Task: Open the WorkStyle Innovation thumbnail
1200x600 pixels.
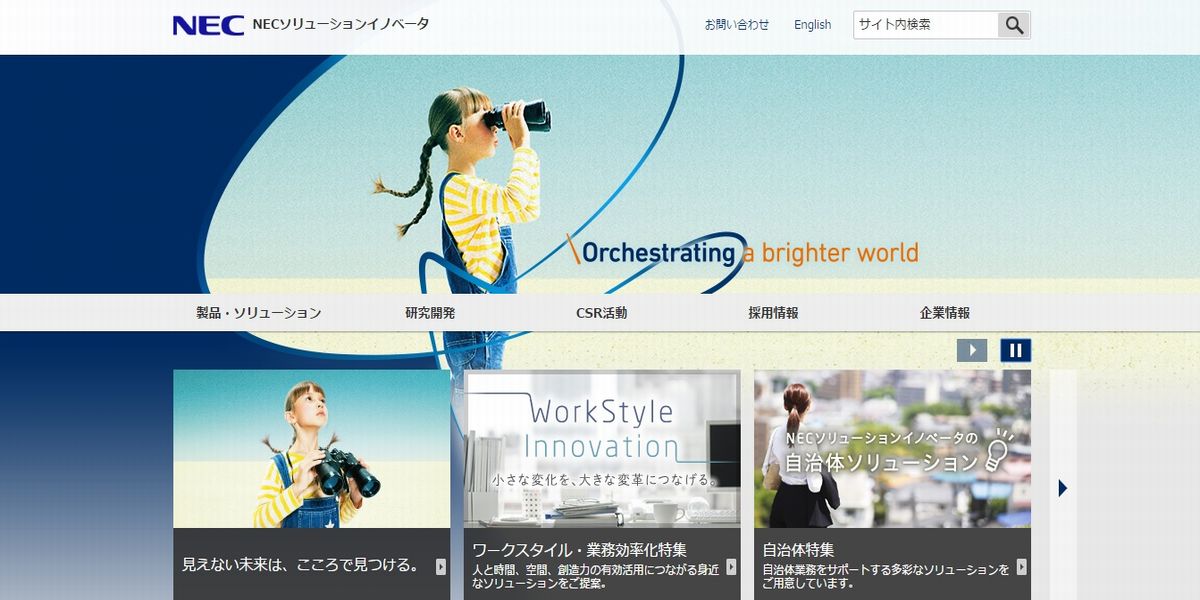Action: pos(602,449)
